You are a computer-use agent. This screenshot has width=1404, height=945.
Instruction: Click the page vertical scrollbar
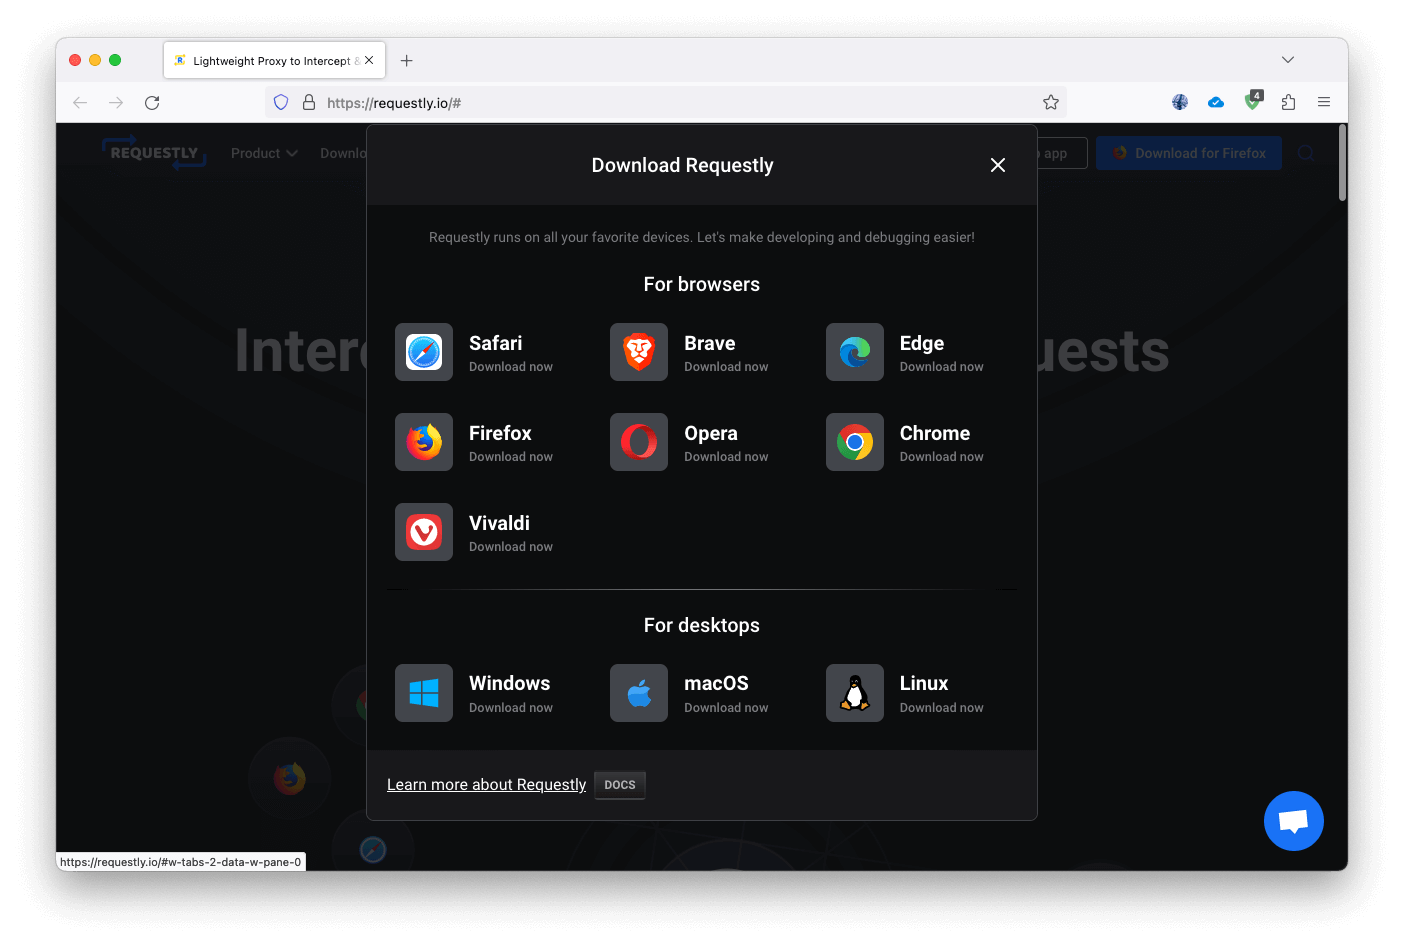coord(1342,162)
